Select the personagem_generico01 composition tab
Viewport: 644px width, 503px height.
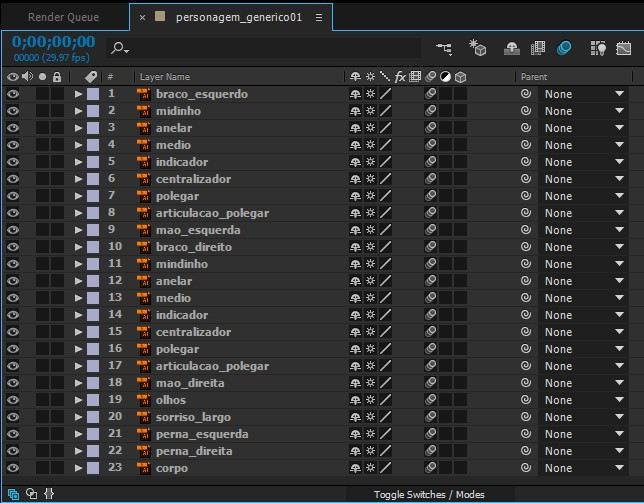(x=239, y=17)
